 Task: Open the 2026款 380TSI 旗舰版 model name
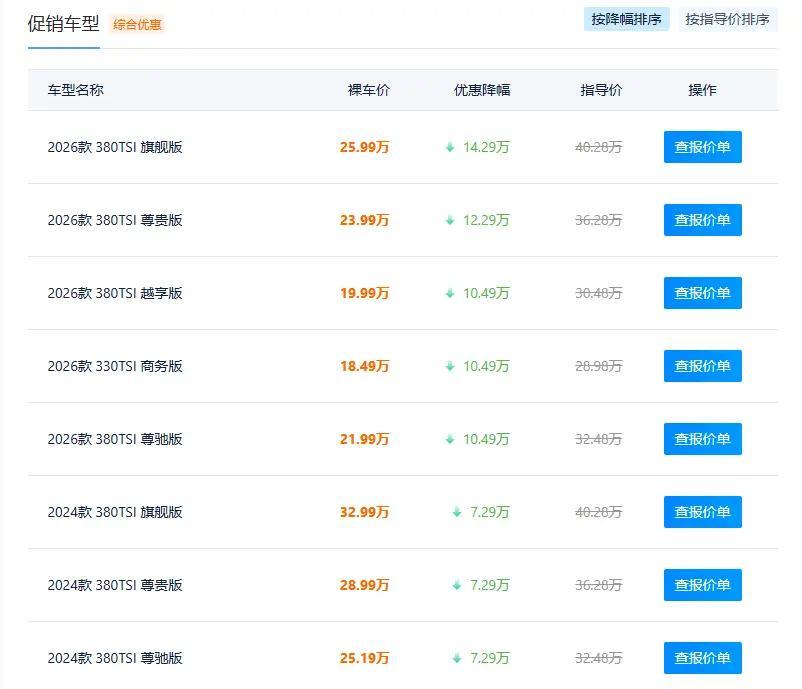(x=115, y=147)
